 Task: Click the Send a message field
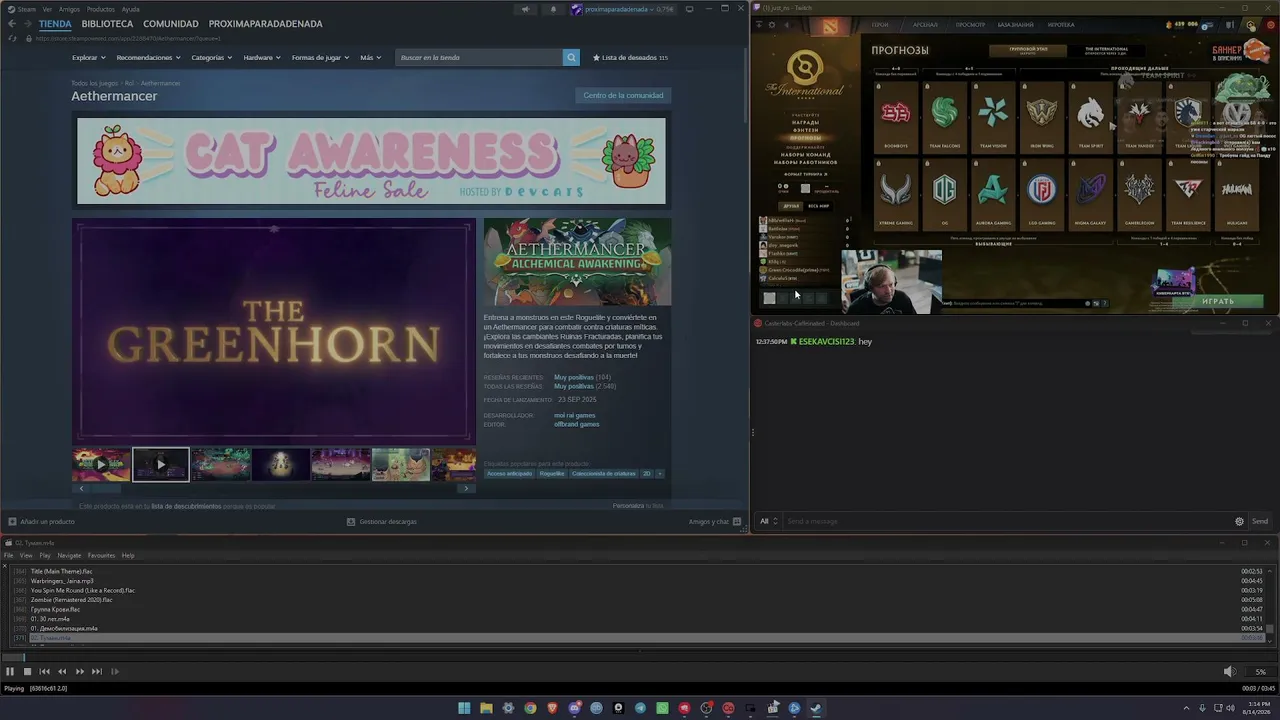click(x=1008, y=521)
